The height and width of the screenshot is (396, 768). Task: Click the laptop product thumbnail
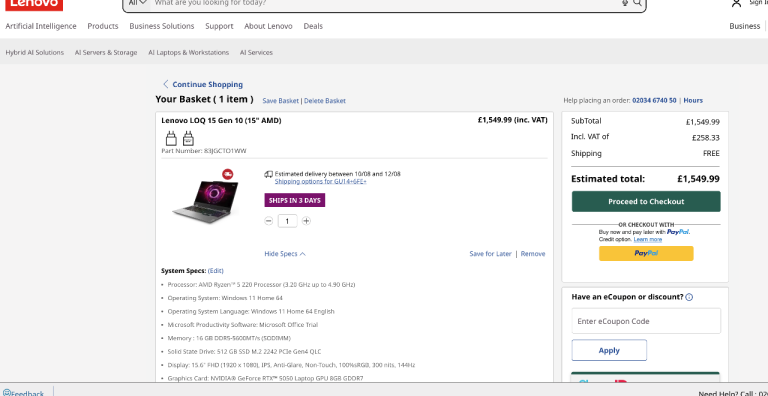[205, 201]
